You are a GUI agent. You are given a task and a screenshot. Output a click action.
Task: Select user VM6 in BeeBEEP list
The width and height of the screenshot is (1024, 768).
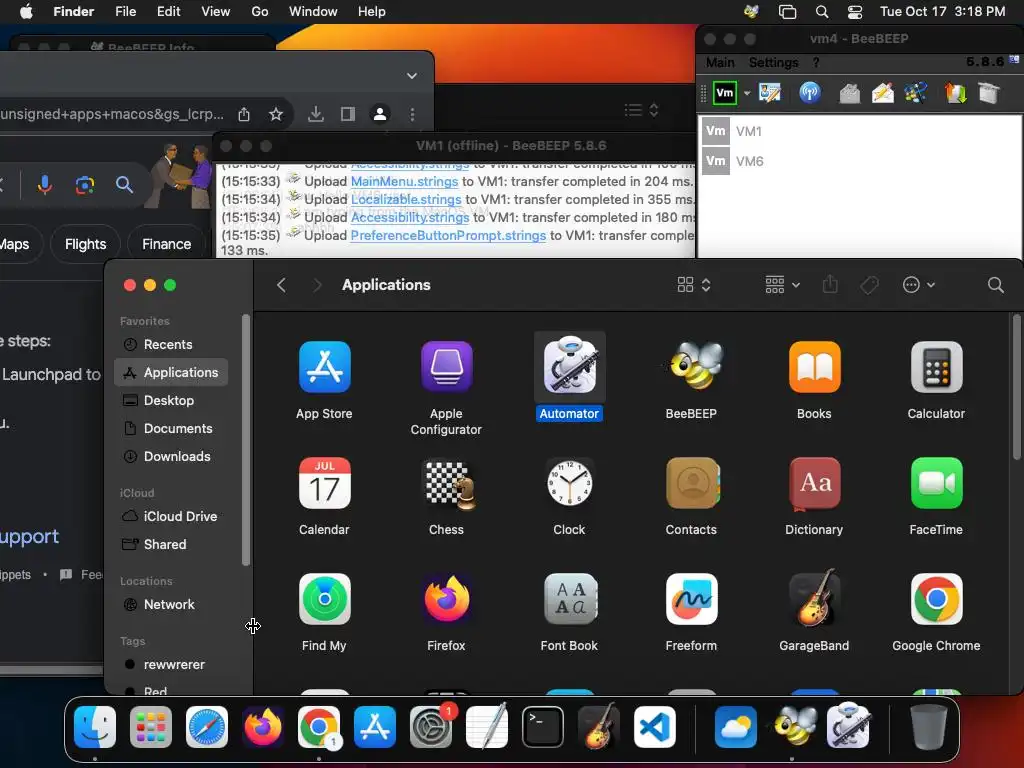(x=859, y=161)
